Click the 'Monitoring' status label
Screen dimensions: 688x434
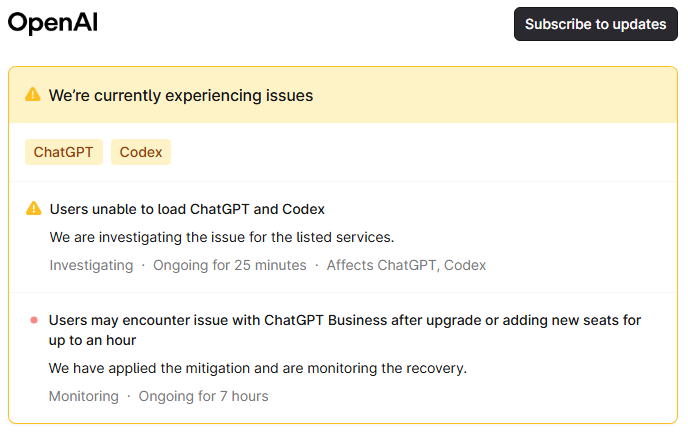[x=83, y=396]
